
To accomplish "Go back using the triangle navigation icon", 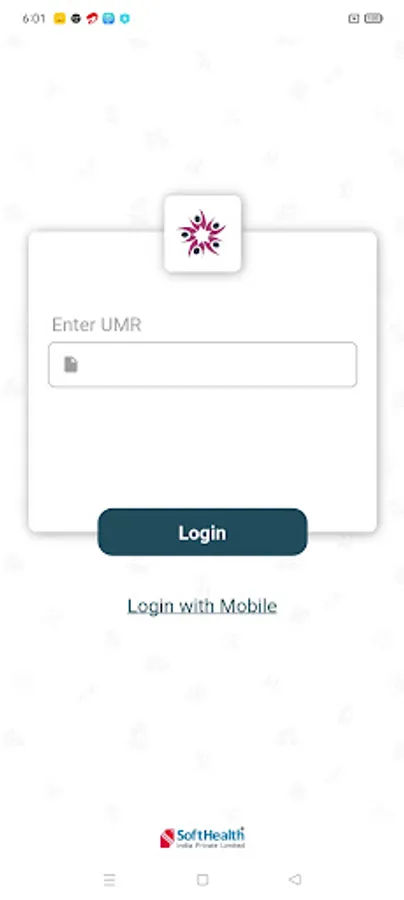I will (x=295, y=879).
